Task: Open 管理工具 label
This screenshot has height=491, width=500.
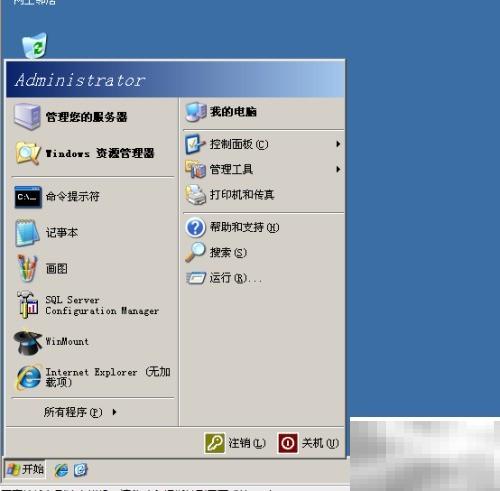Action: click(x=231, y=169)
